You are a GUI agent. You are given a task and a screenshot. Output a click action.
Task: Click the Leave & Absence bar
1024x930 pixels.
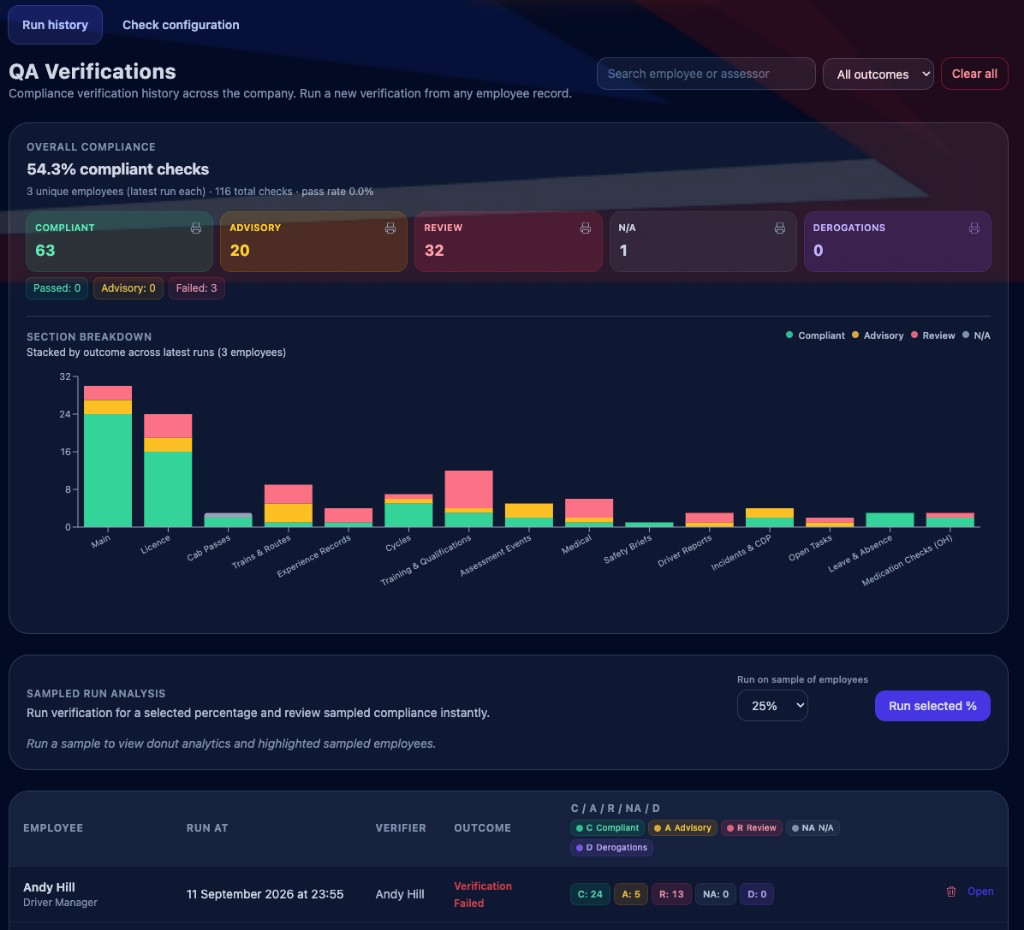point(889,520)
